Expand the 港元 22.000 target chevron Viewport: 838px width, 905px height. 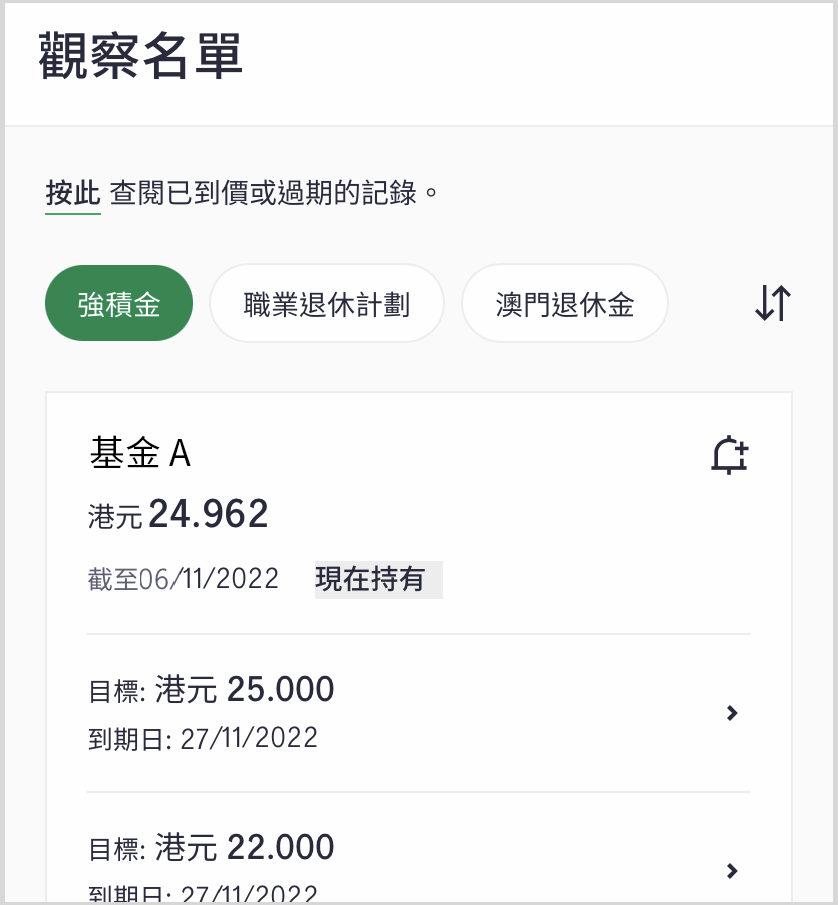pyautogui.click(x=732, y=871)
